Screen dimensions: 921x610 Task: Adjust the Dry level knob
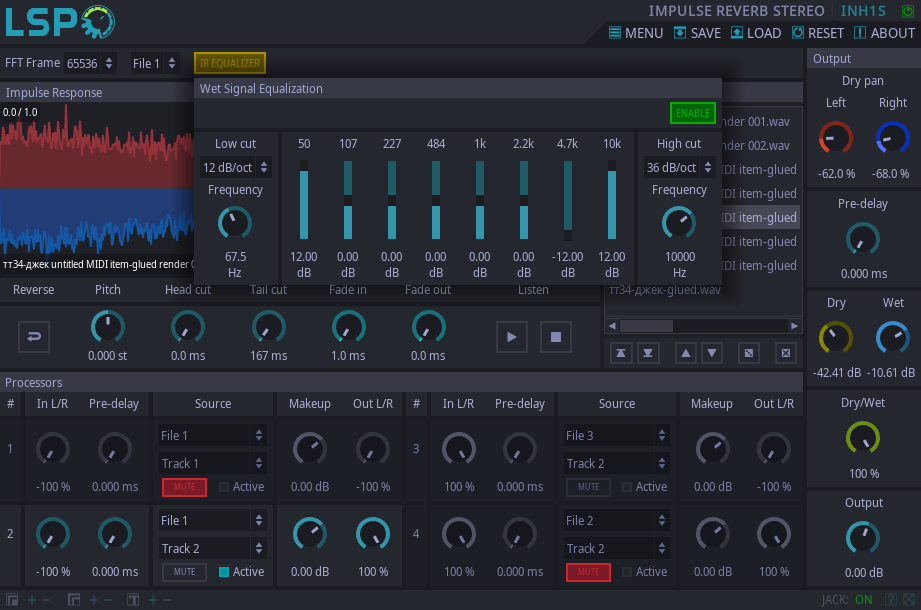pos(836,338)
